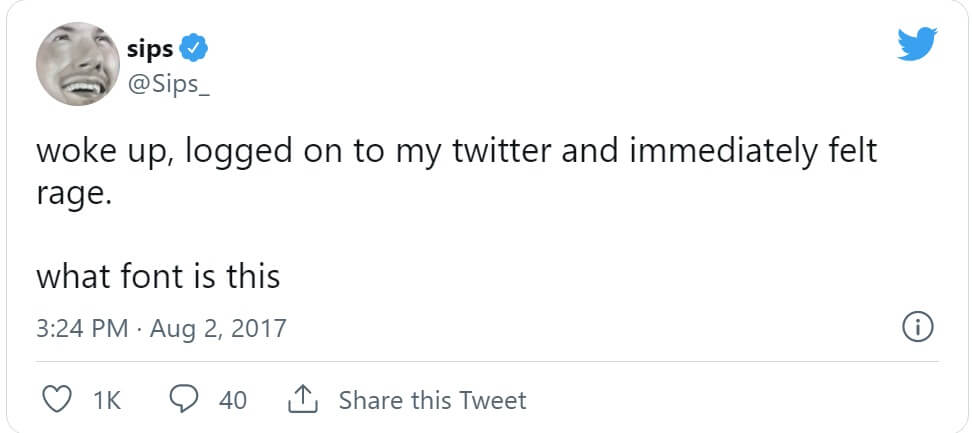Open the sips profile avatar picture

pos(77,63)
